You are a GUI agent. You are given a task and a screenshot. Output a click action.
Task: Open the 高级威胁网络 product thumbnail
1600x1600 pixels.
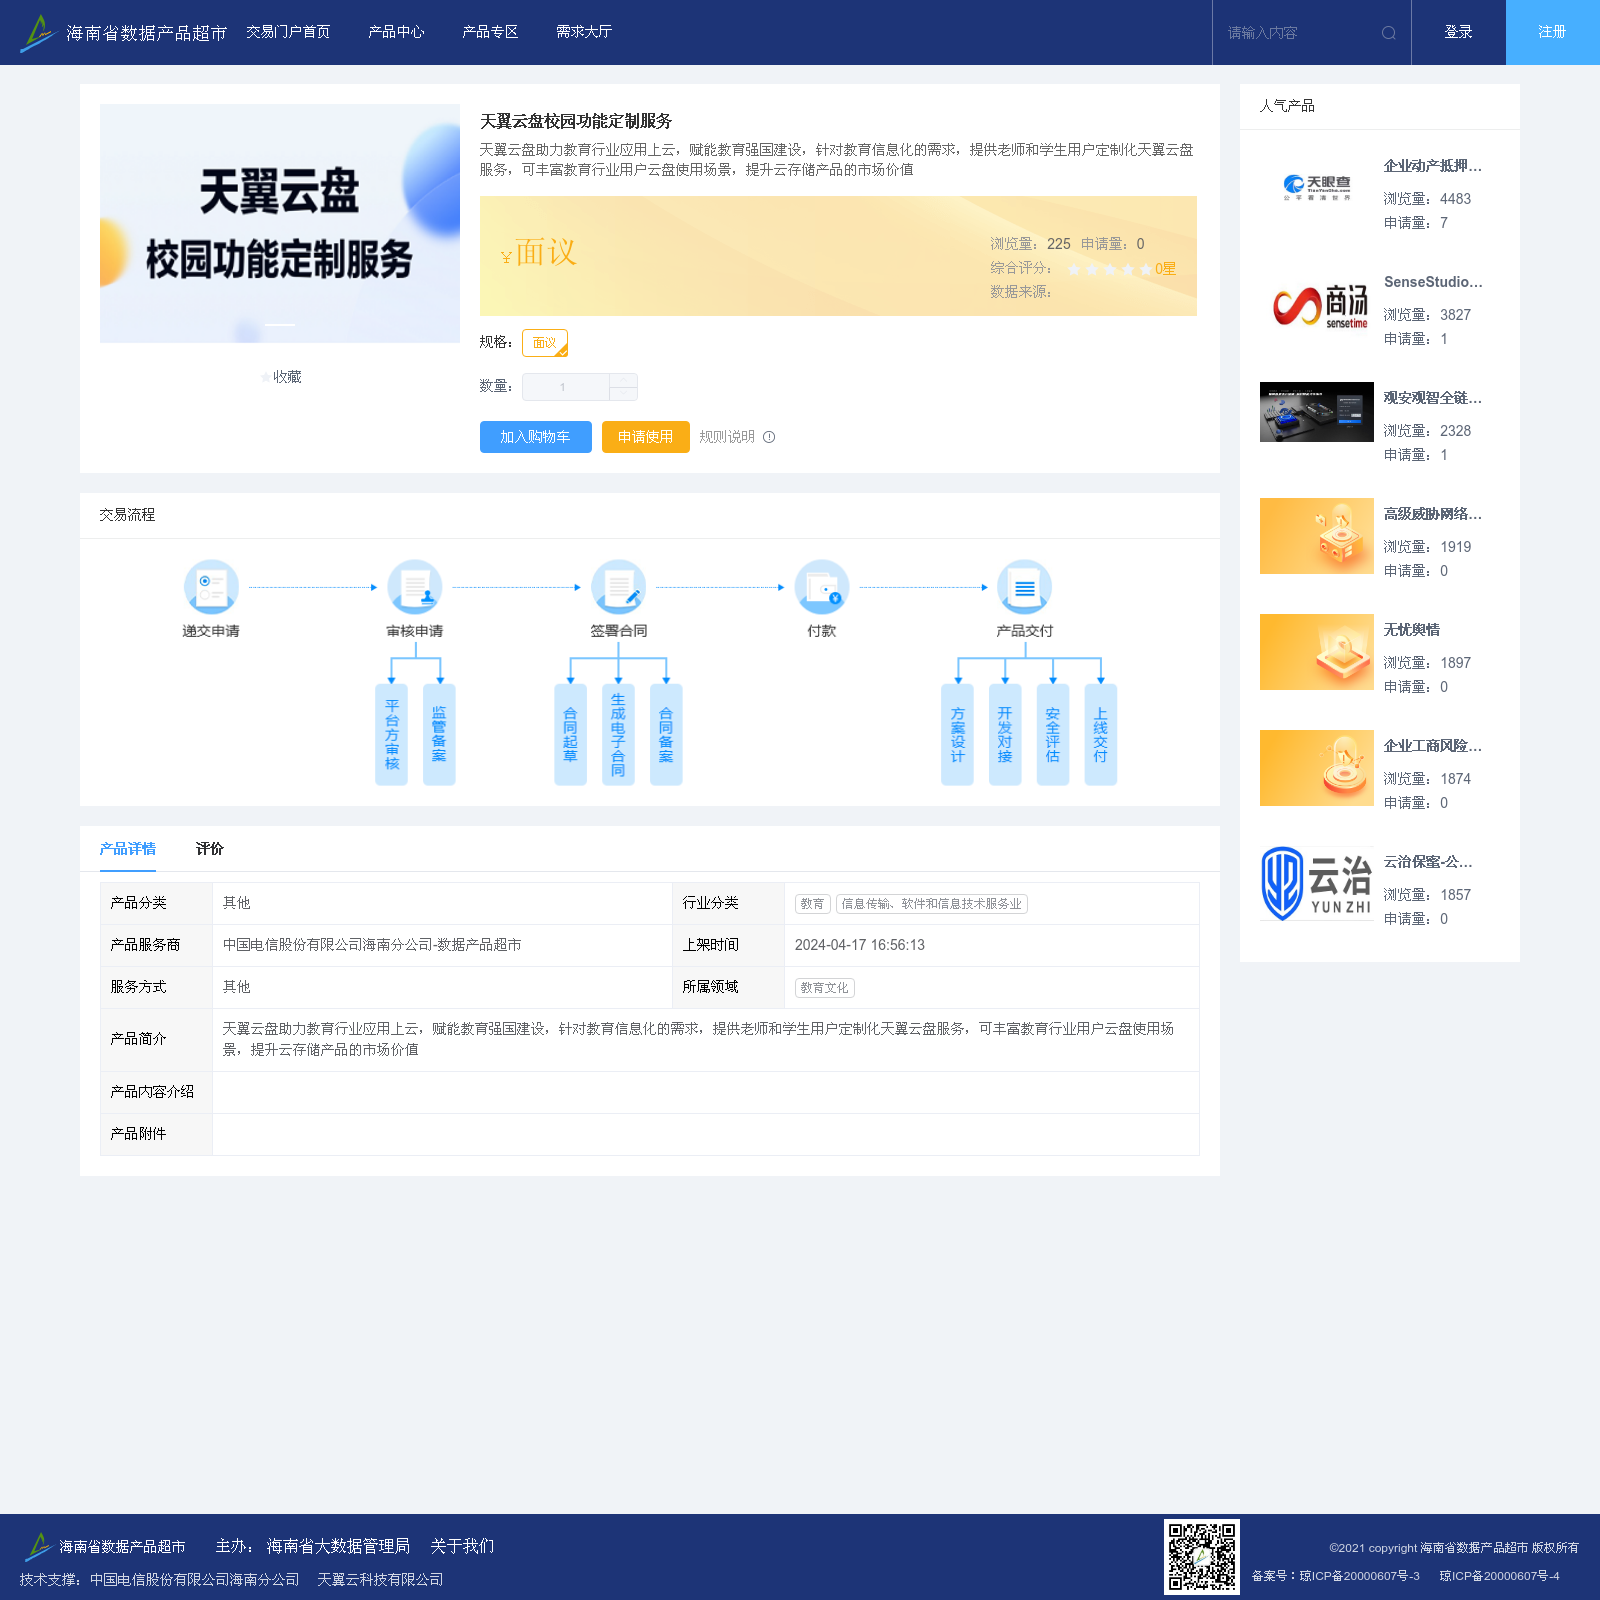click(x=1316, y=536)
